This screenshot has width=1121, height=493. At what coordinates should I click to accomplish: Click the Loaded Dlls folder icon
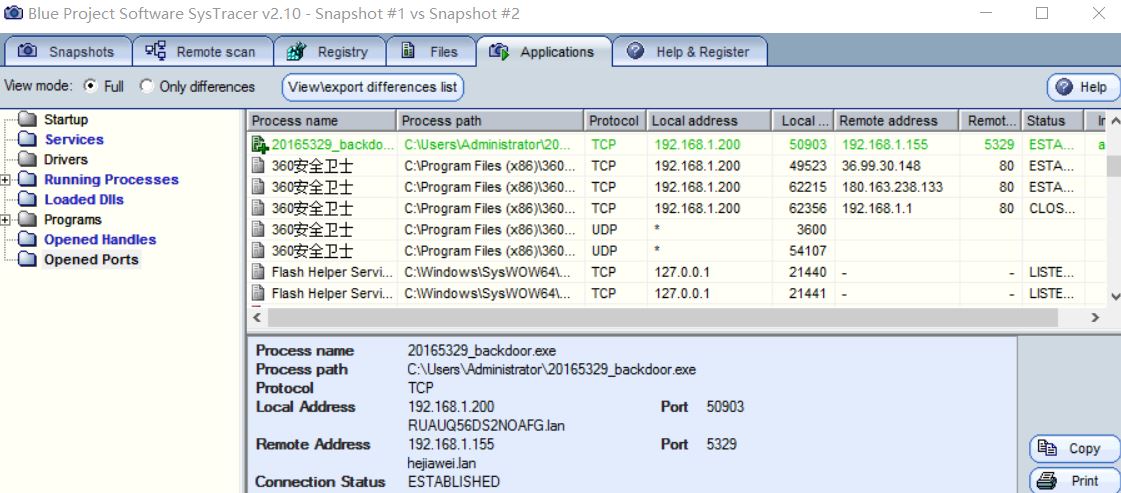pos(27,199)
